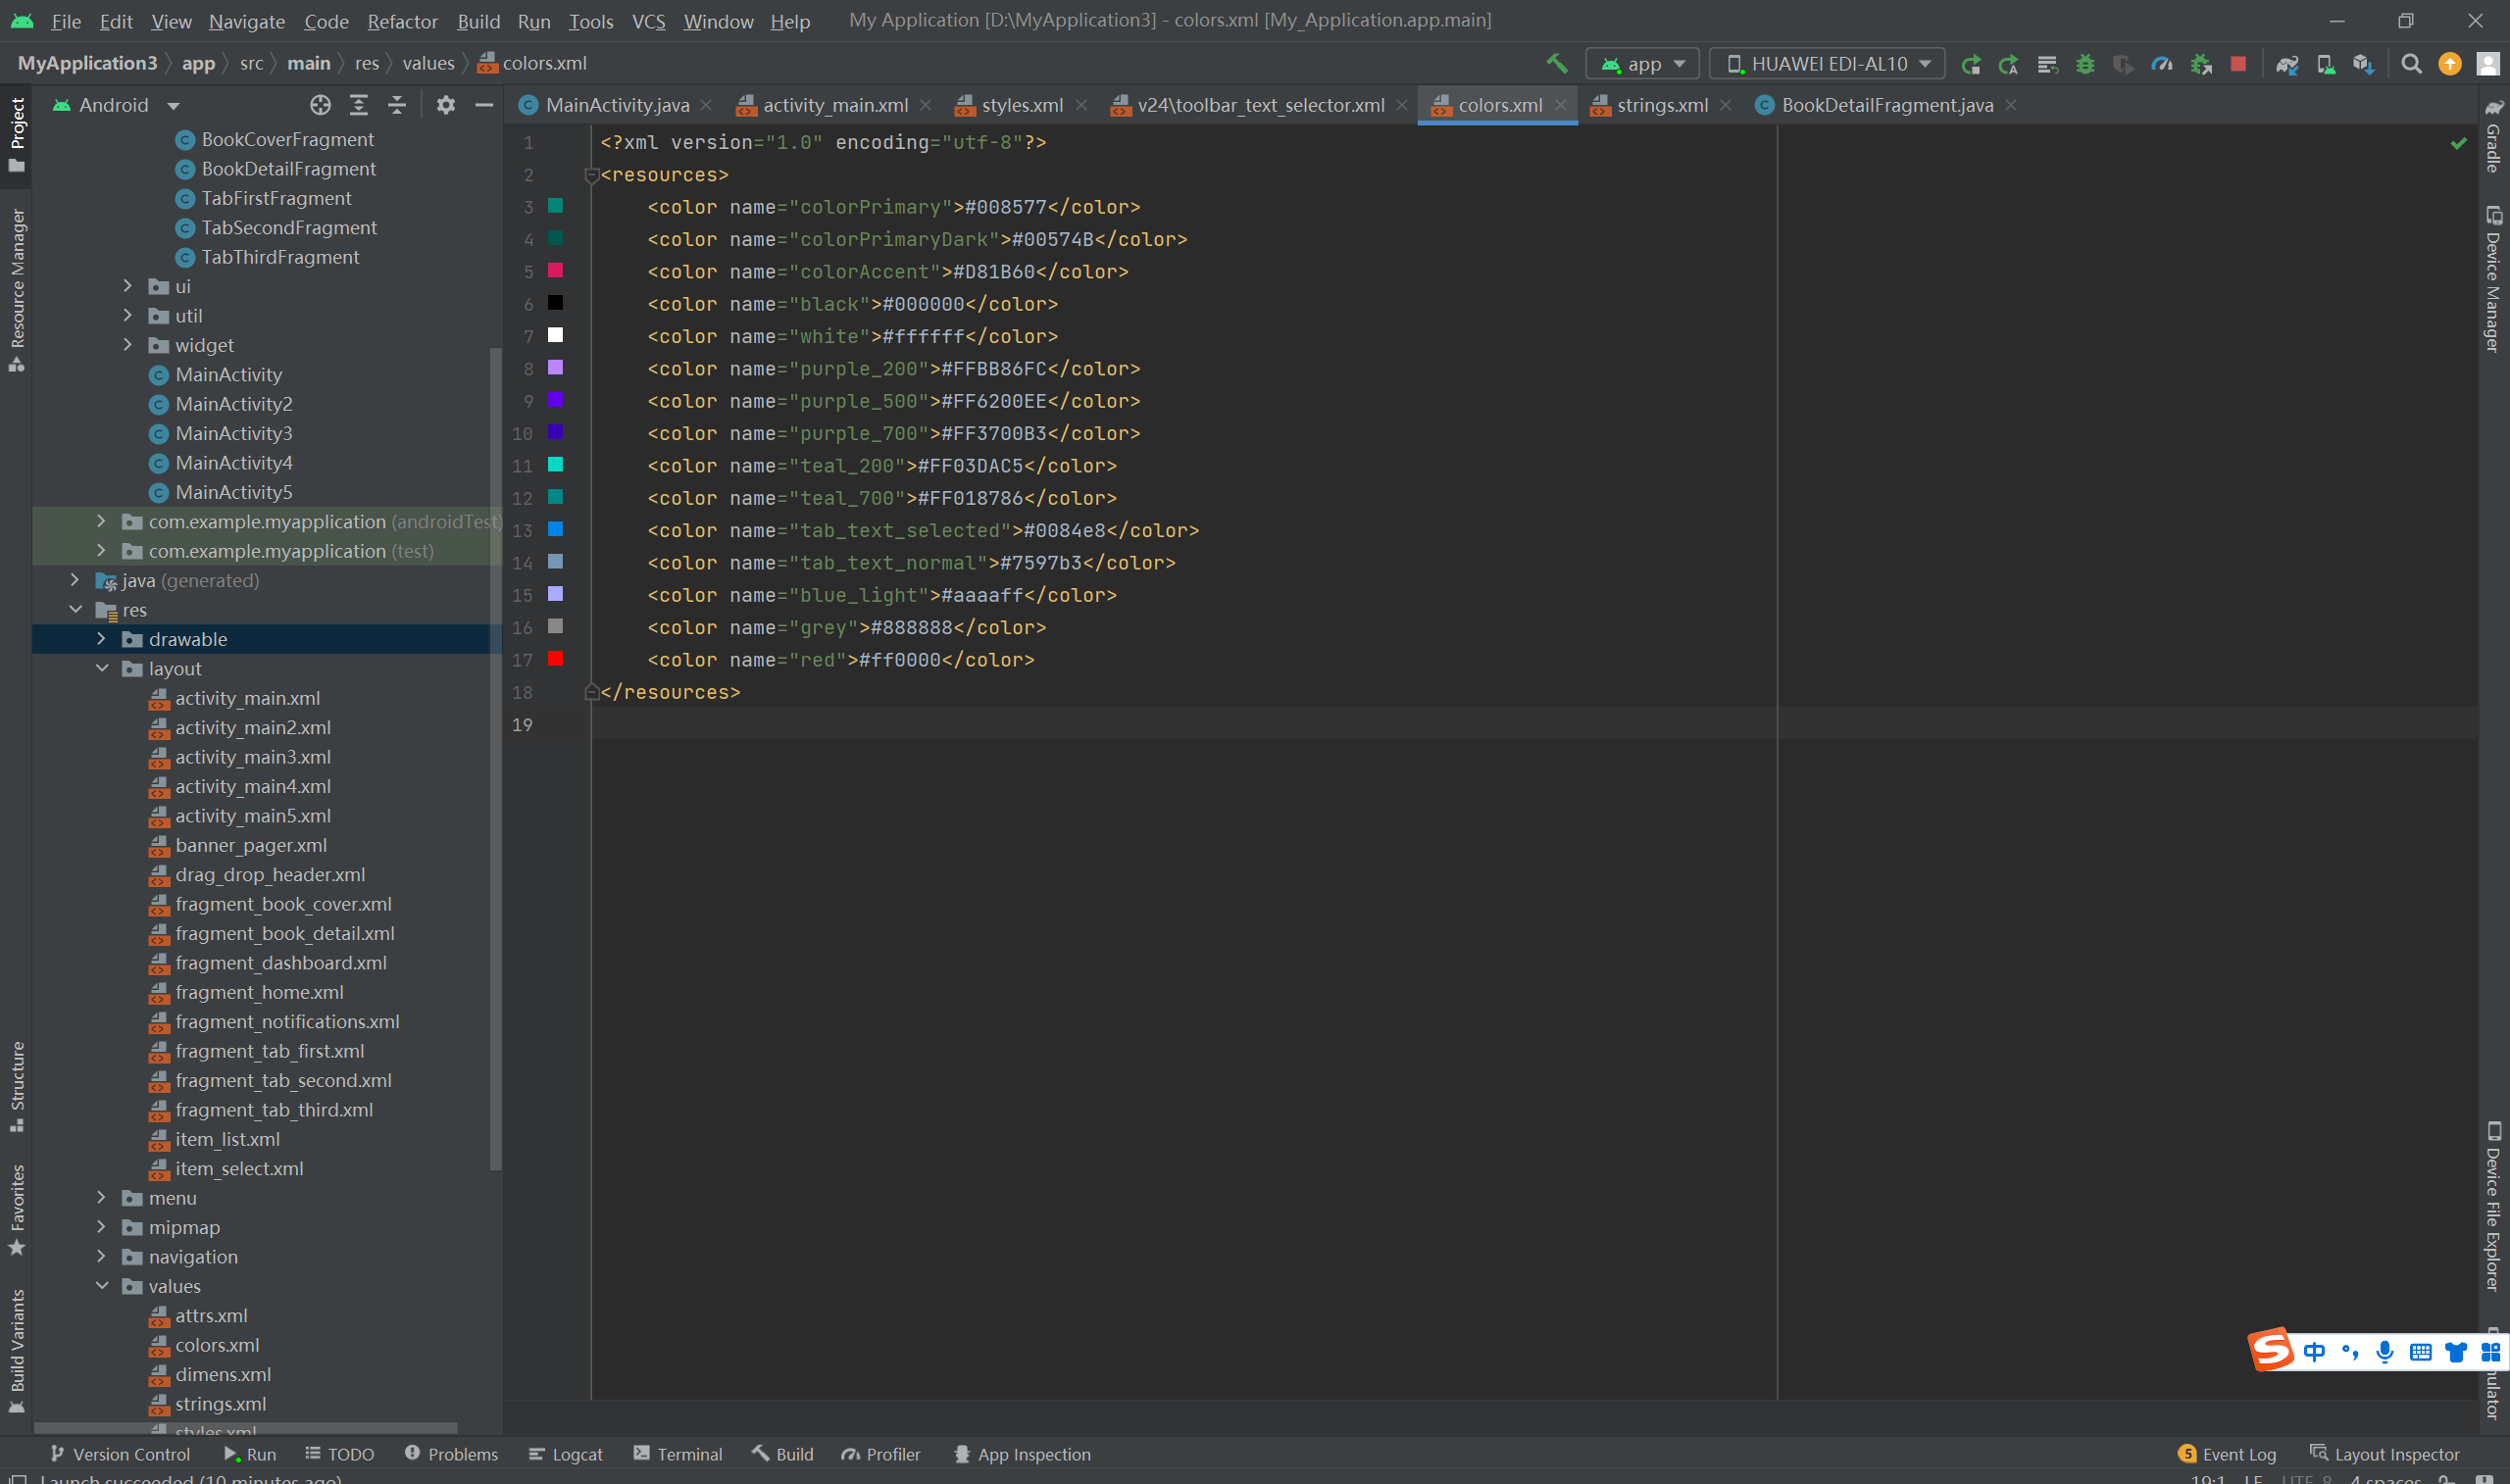This screenshot has height=1484, width=2510.
Task: Collapse the layout folder in project tree
Action: coord(101,668)
